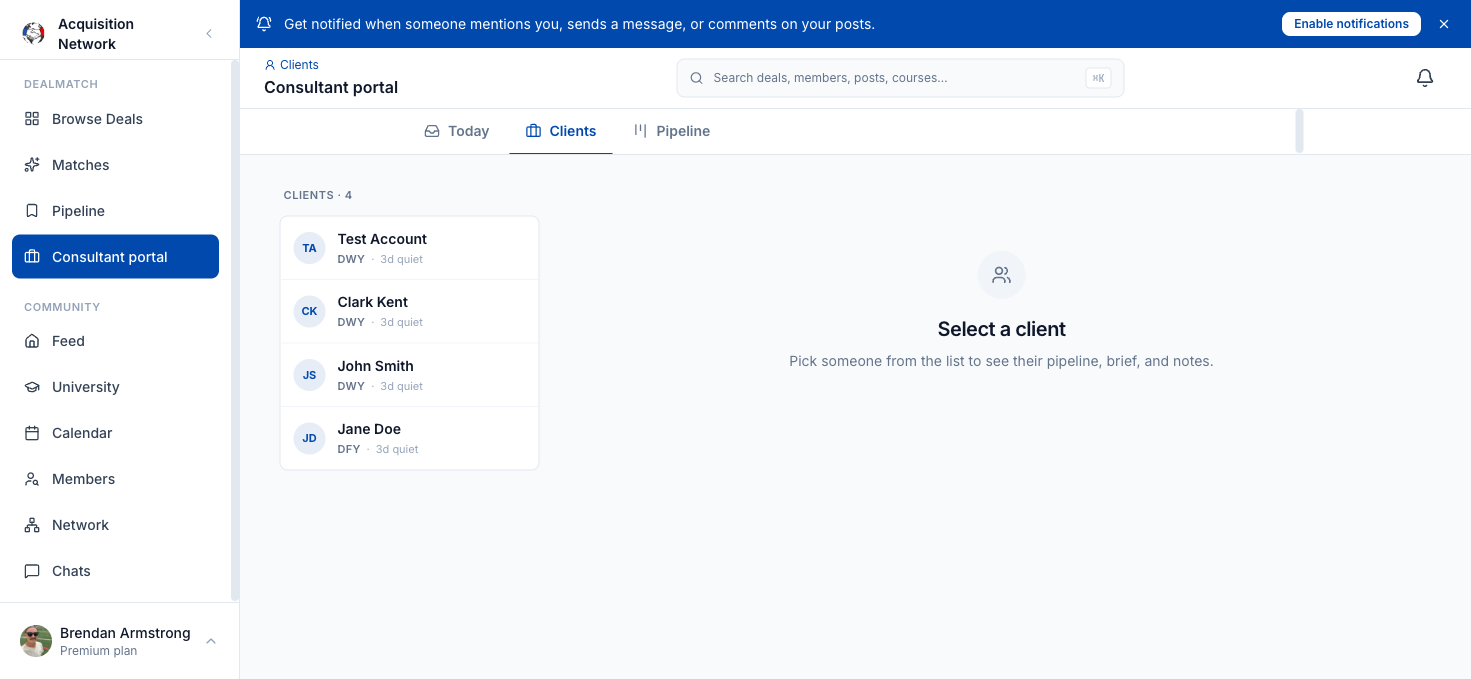Expand Brendan Armstrong account menu chevron

click(x=211, y=641)
